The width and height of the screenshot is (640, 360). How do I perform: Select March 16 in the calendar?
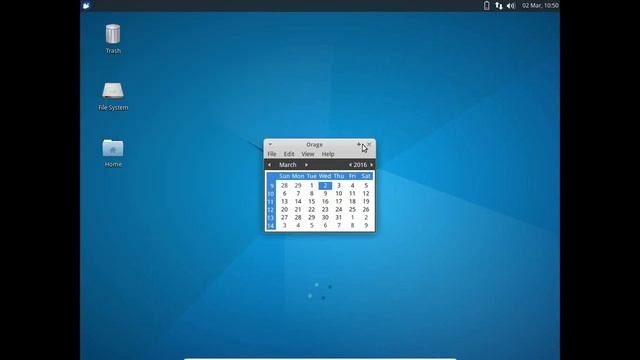tap(325, 201)
